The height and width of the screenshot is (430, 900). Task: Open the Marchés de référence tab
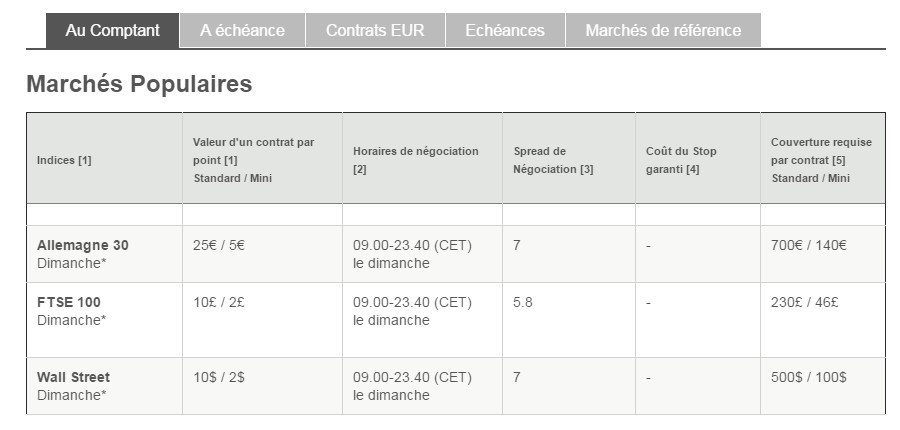(663, 30)
